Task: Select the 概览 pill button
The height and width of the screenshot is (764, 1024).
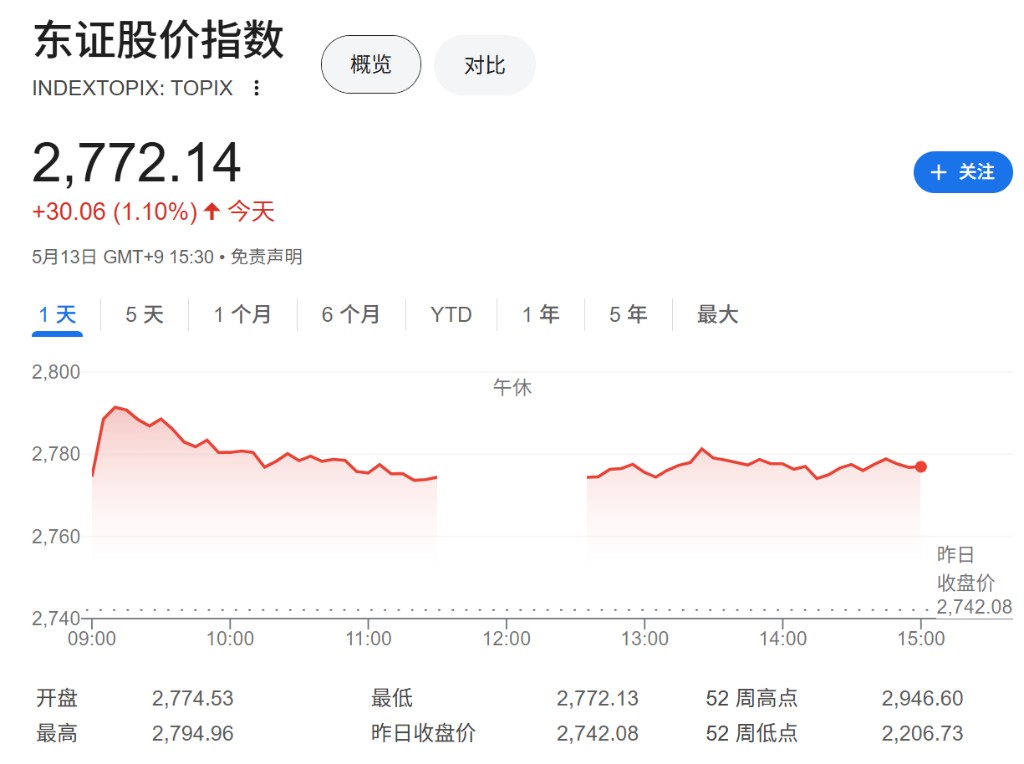Action: pos(371,65)
